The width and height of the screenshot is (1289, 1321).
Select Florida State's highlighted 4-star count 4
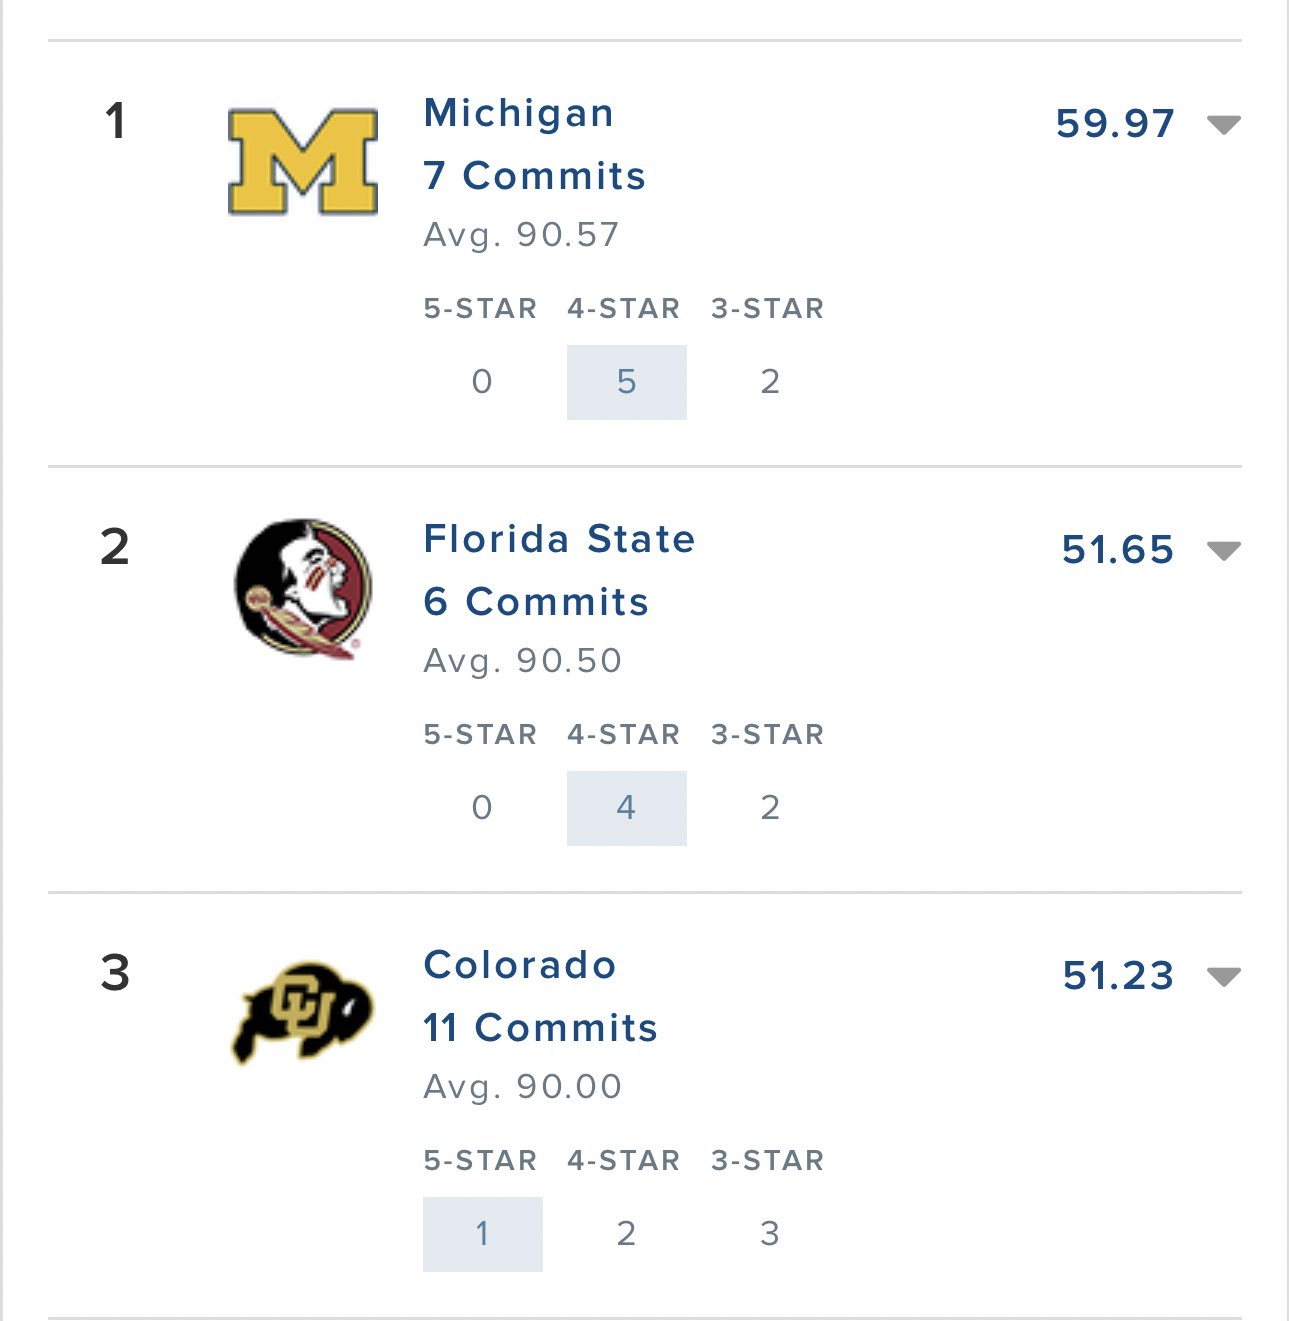(x=627, y=808)
